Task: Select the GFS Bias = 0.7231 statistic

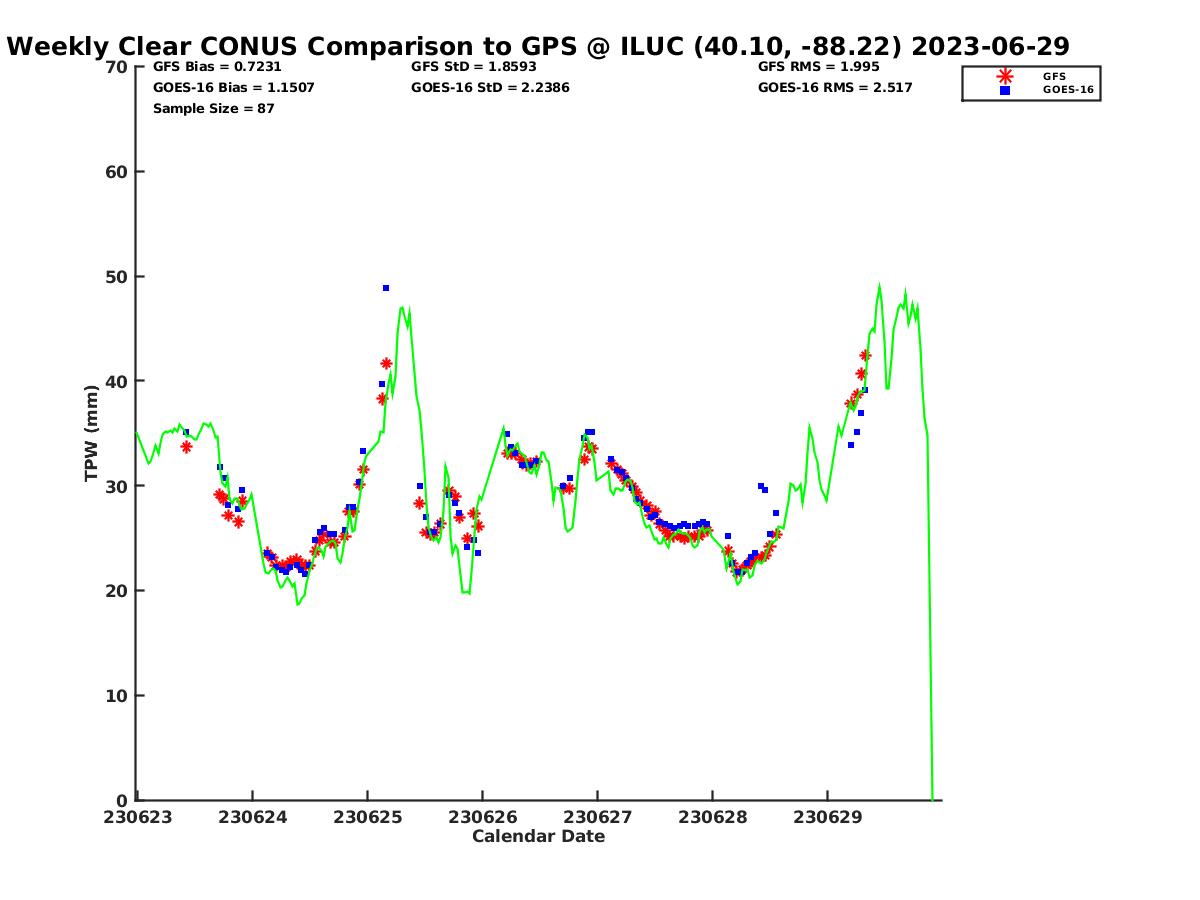Action: (210, 67)
